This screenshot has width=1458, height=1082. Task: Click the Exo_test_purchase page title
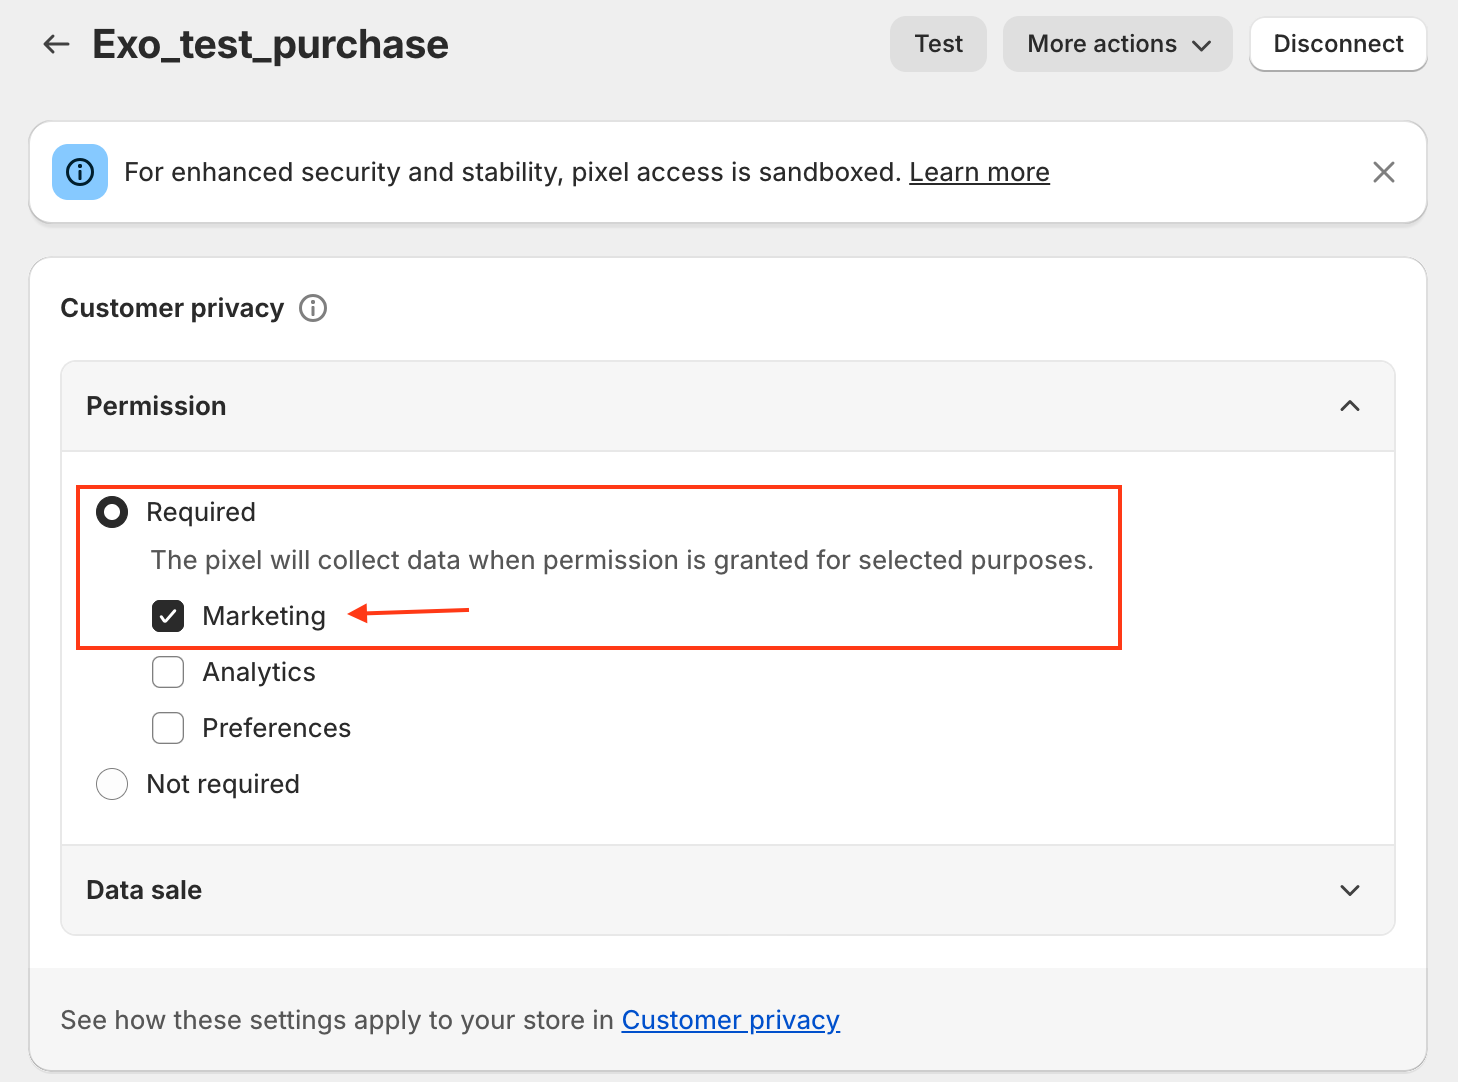270,44
